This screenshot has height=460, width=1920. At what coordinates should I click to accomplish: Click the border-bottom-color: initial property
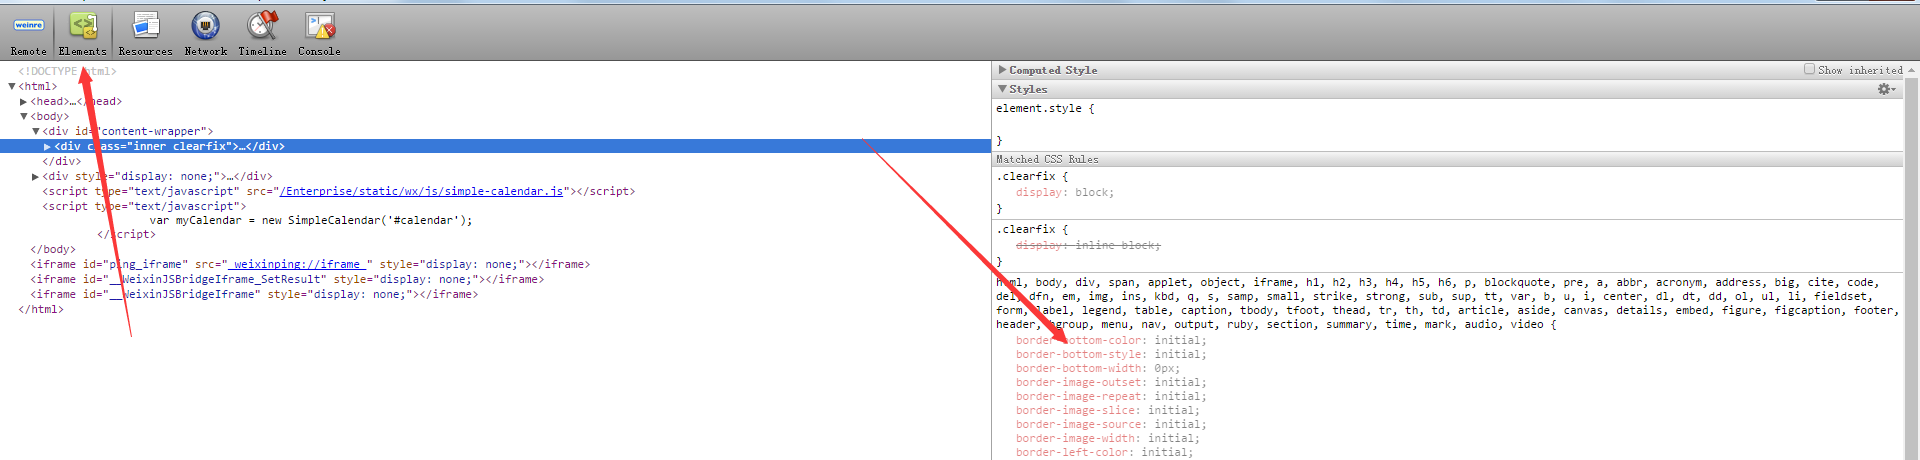click(1111, 341)
